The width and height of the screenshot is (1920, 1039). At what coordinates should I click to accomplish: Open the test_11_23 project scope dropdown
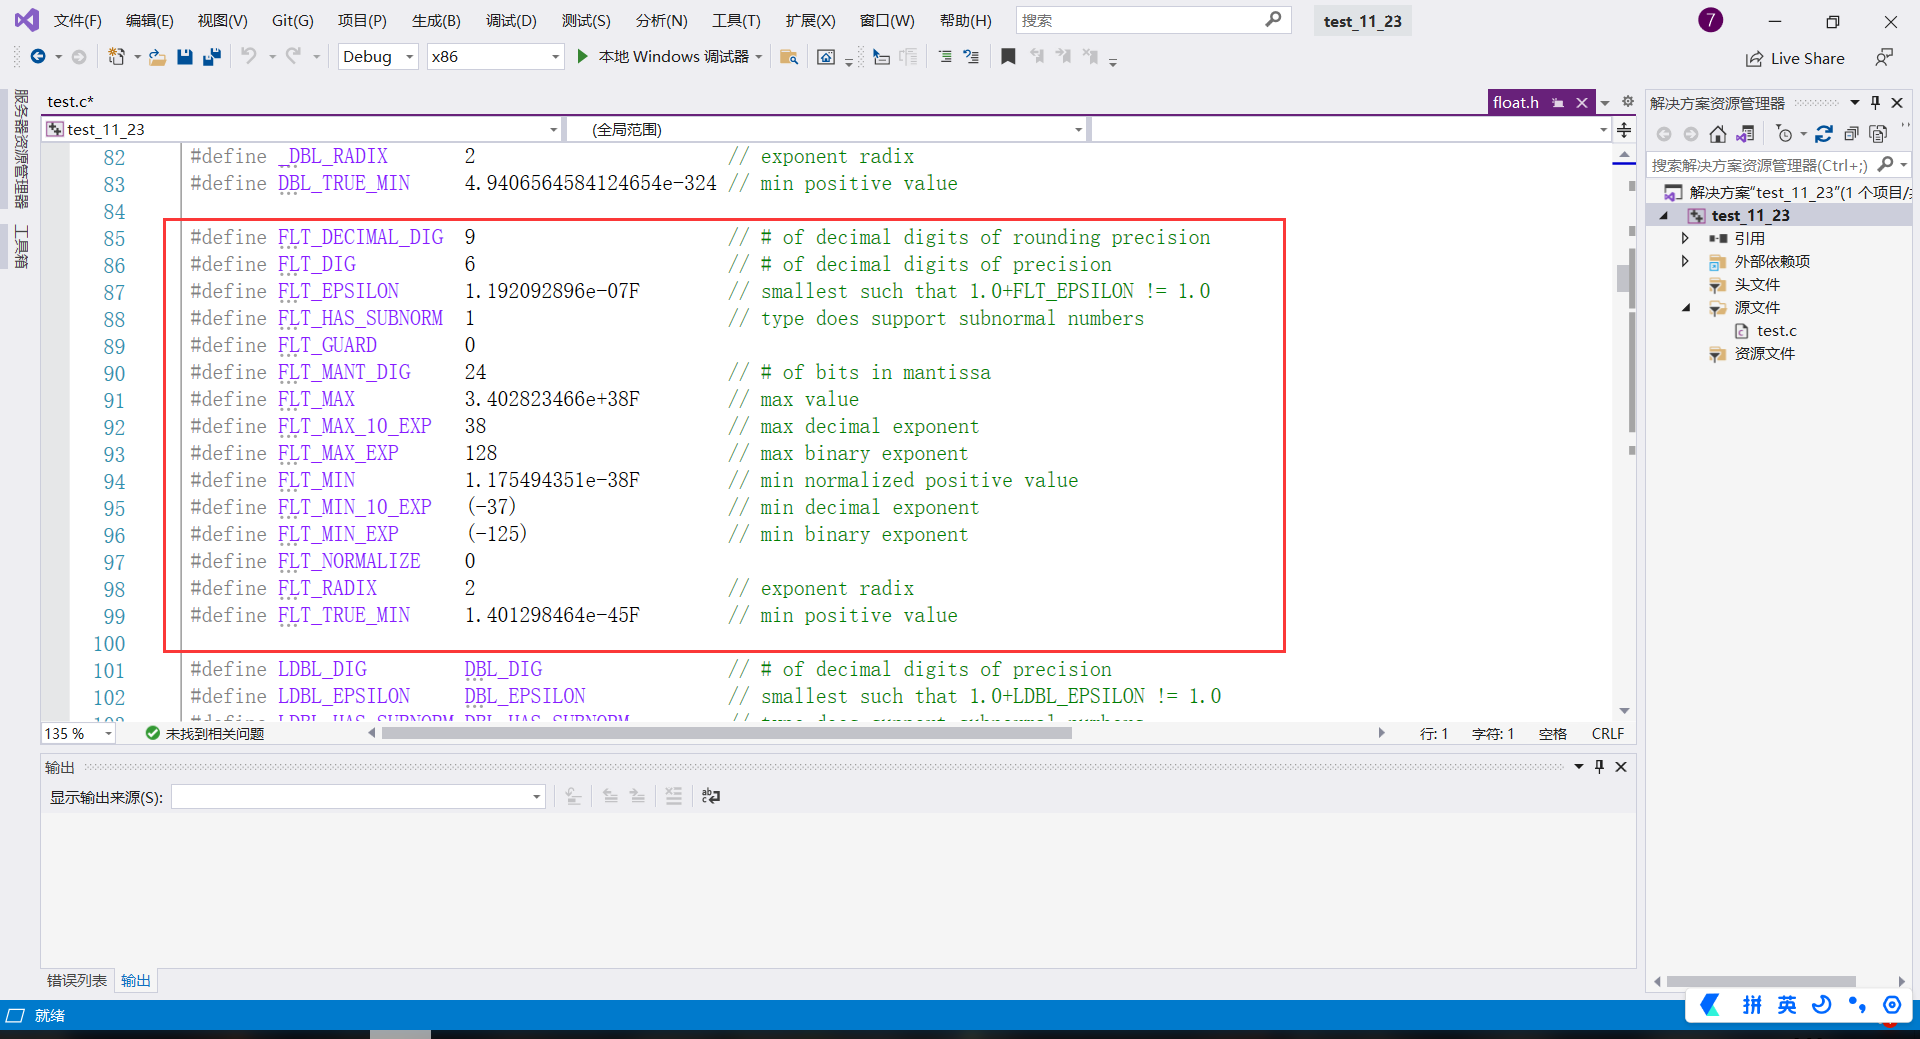(x=302, y=130)
